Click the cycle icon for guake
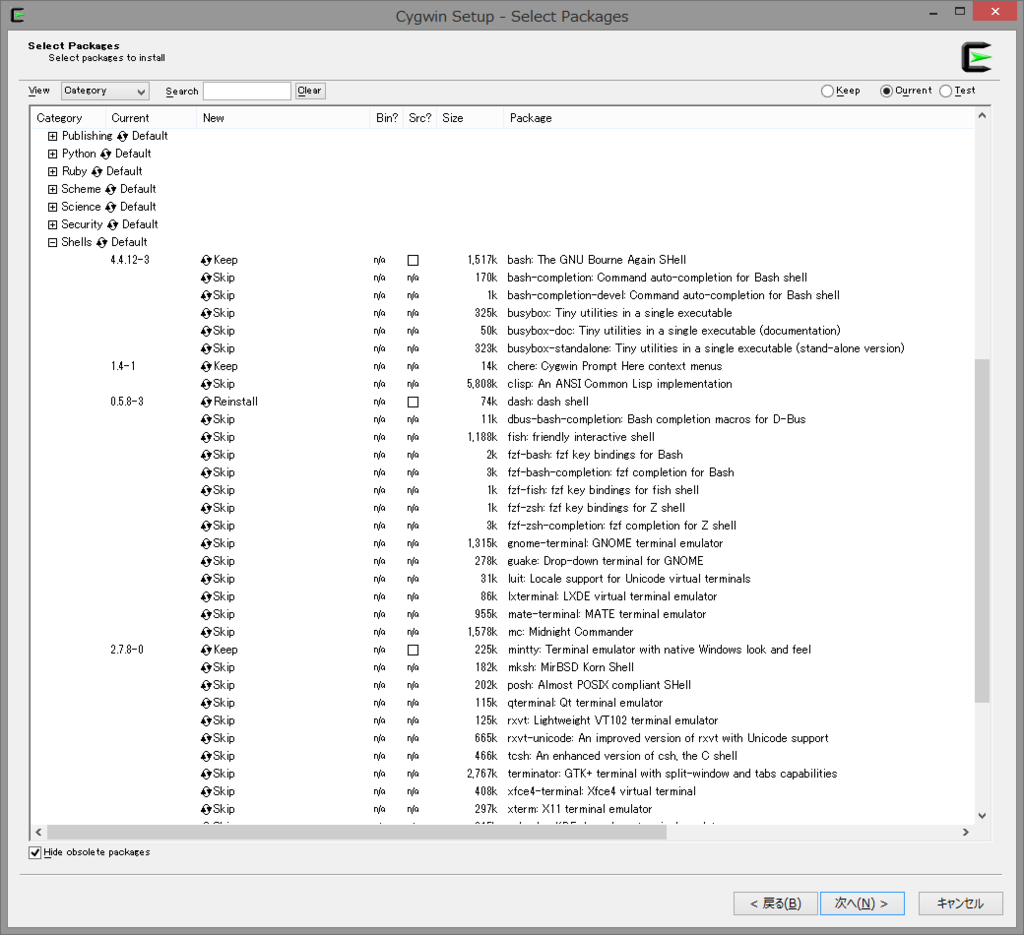Viewport: 1024px width, 935px height. pos(206,562)
